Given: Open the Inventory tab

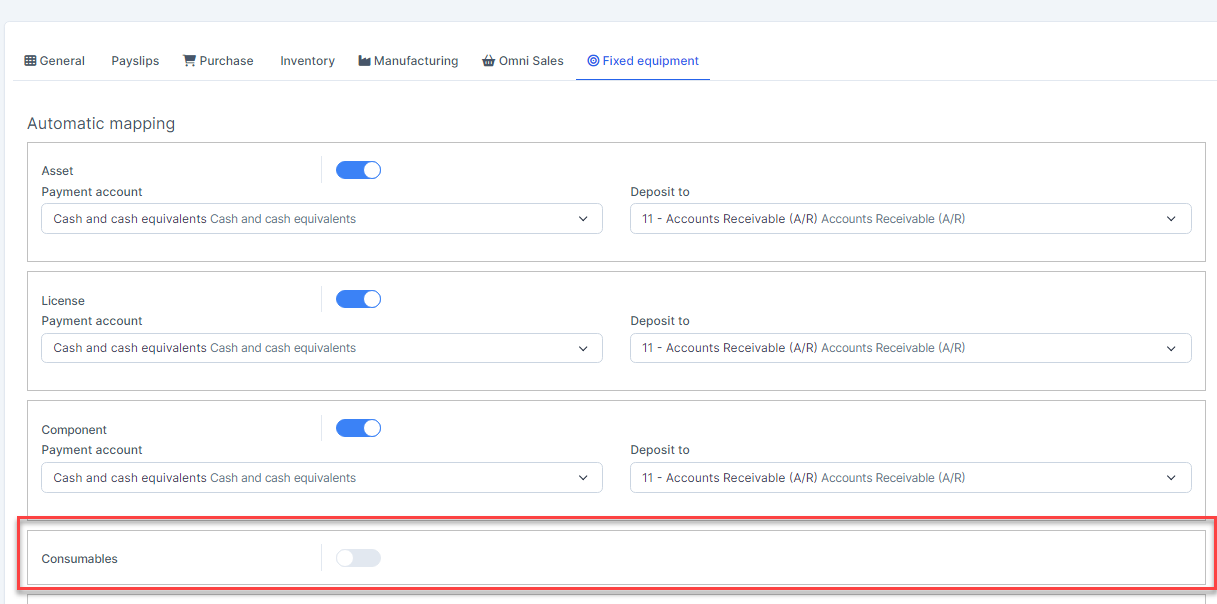Looking at the screenshot, I should [307, 61].
